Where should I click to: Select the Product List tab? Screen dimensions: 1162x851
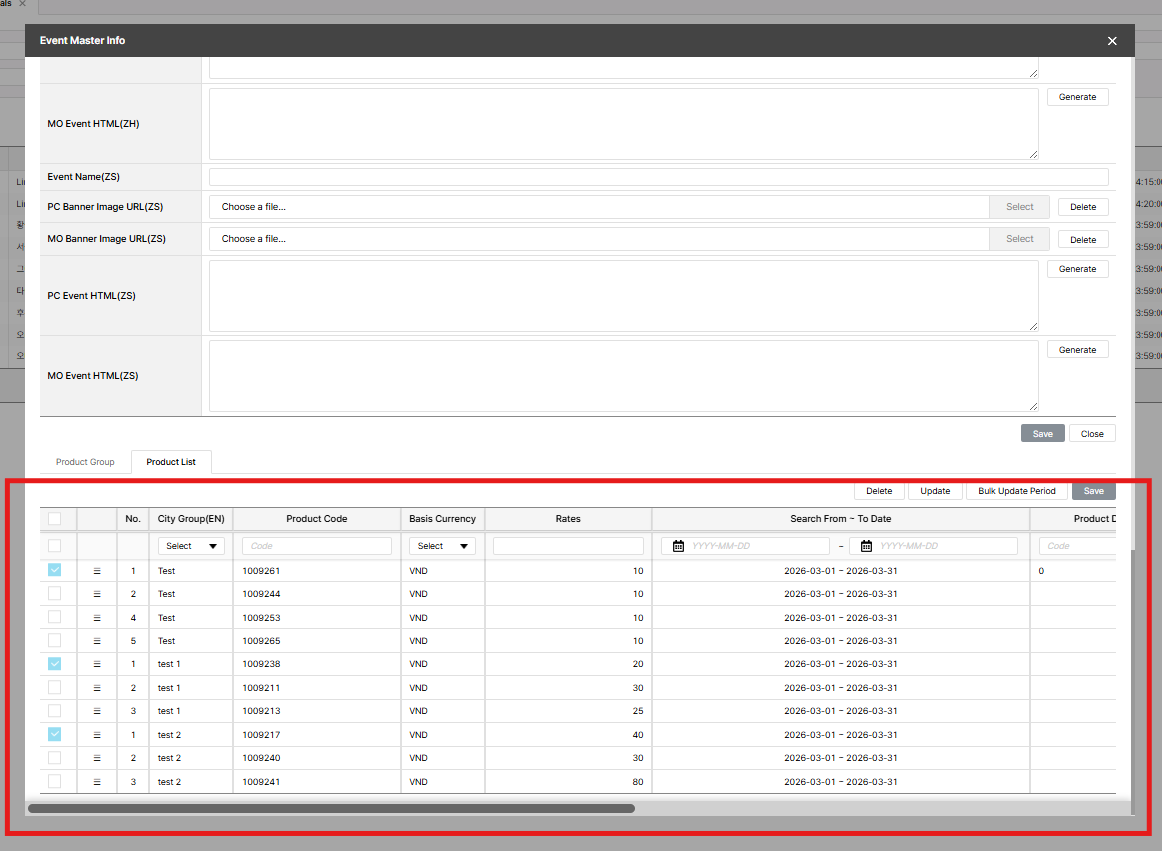(x=171, y=462)
